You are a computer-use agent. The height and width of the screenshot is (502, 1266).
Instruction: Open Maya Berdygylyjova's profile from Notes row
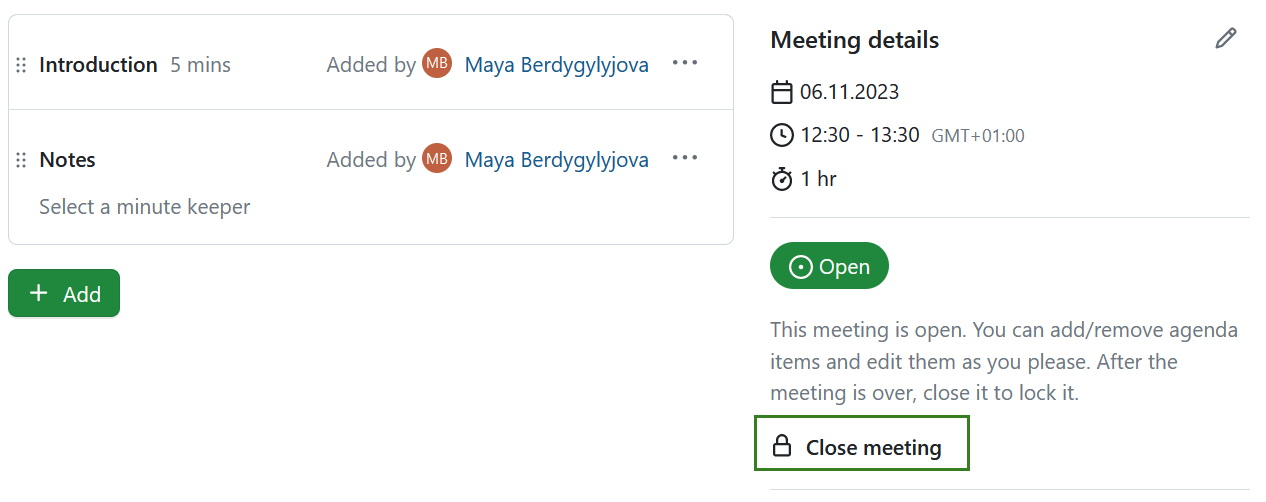click(x=556, y=160)
